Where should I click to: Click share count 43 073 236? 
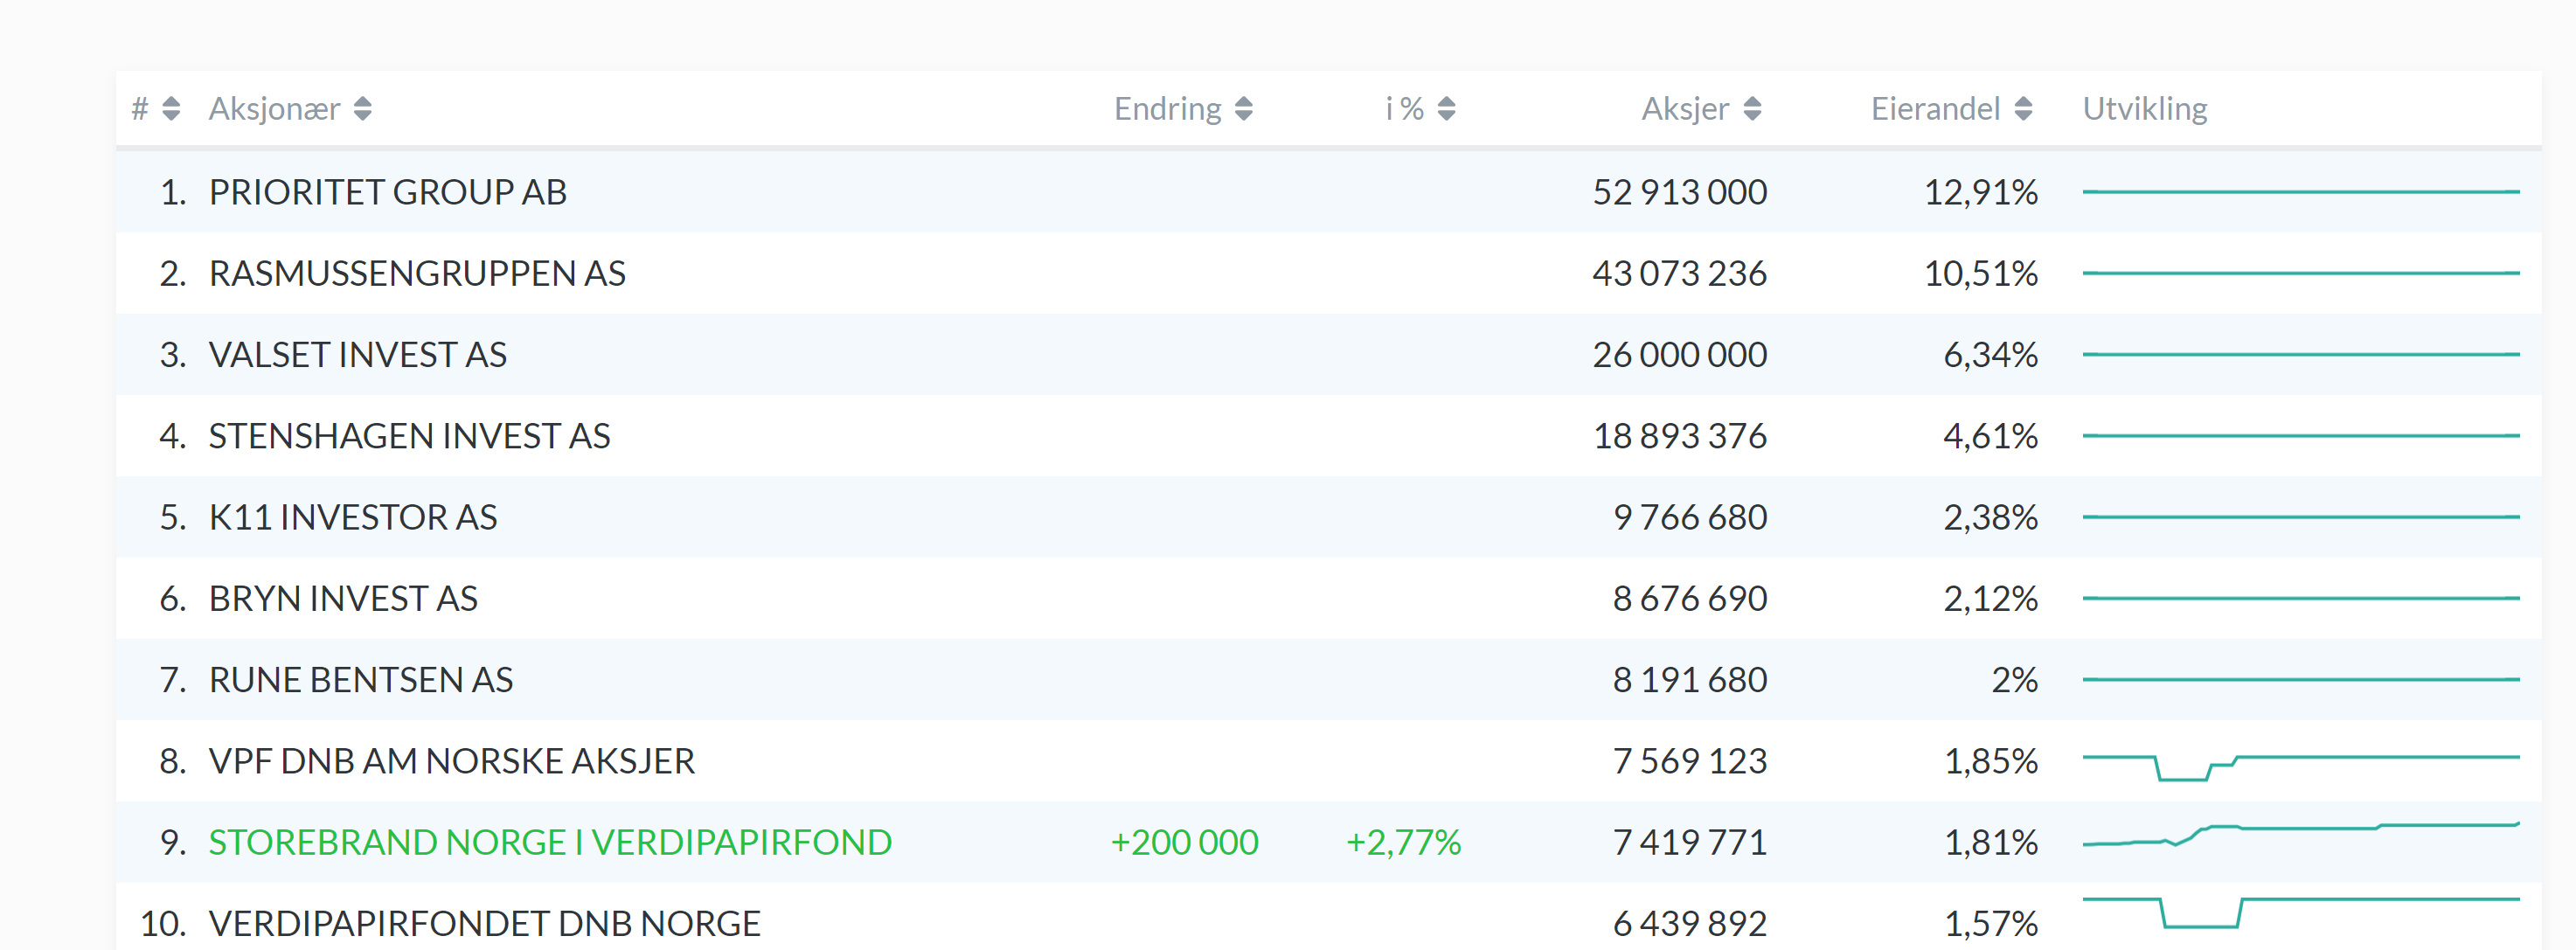[1679, 273]
